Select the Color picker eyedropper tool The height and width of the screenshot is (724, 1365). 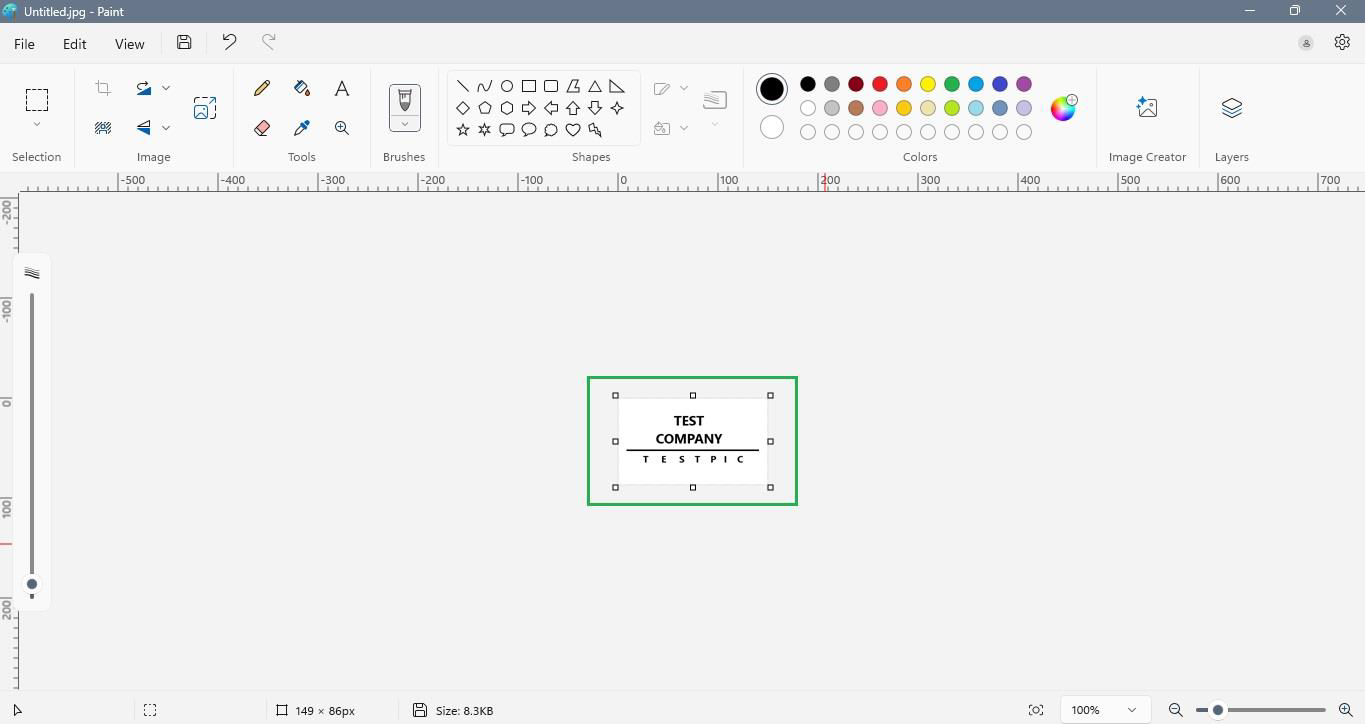(302, 128)
